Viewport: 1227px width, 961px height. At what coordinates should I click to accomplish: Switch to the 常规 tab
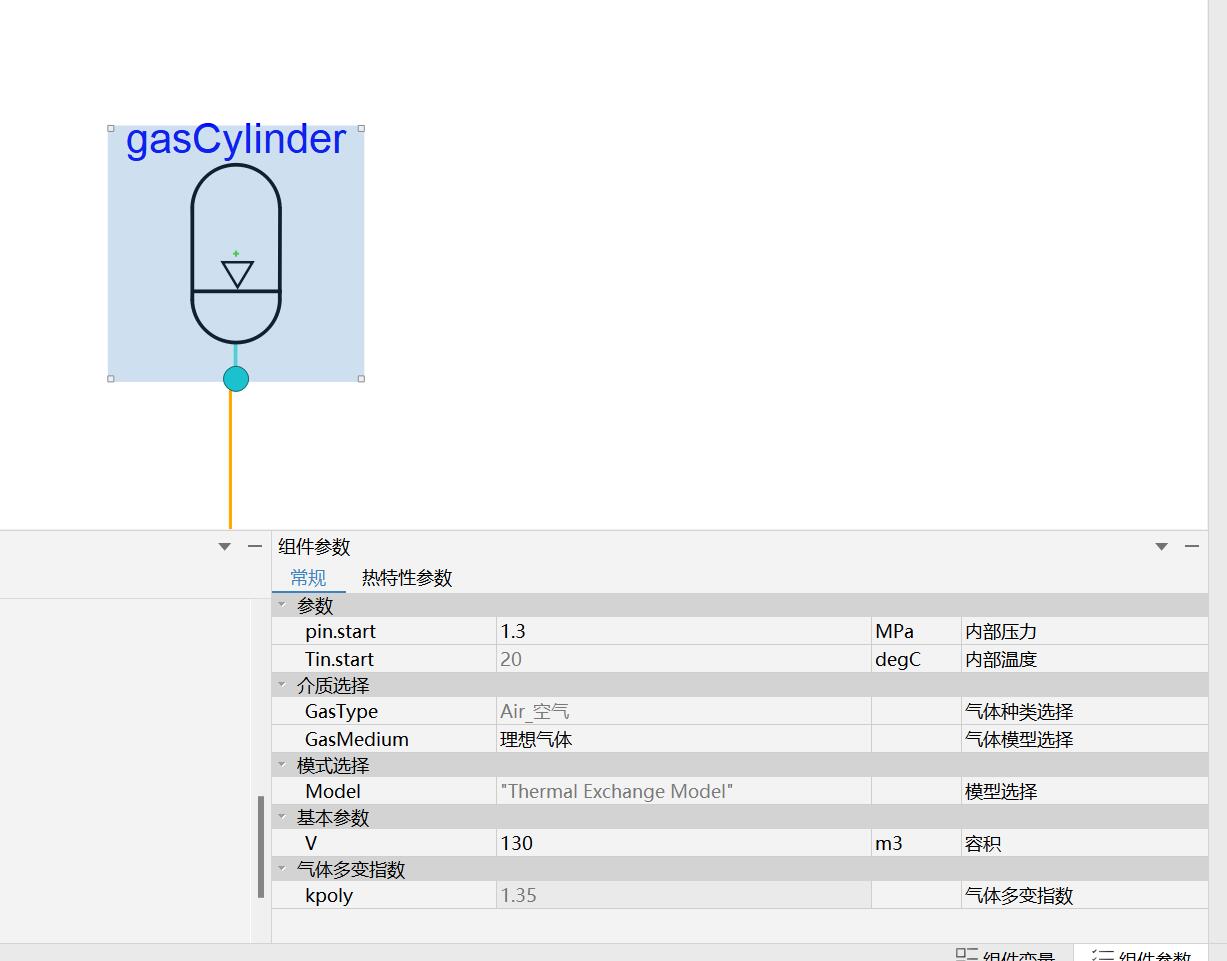point(308,578)
